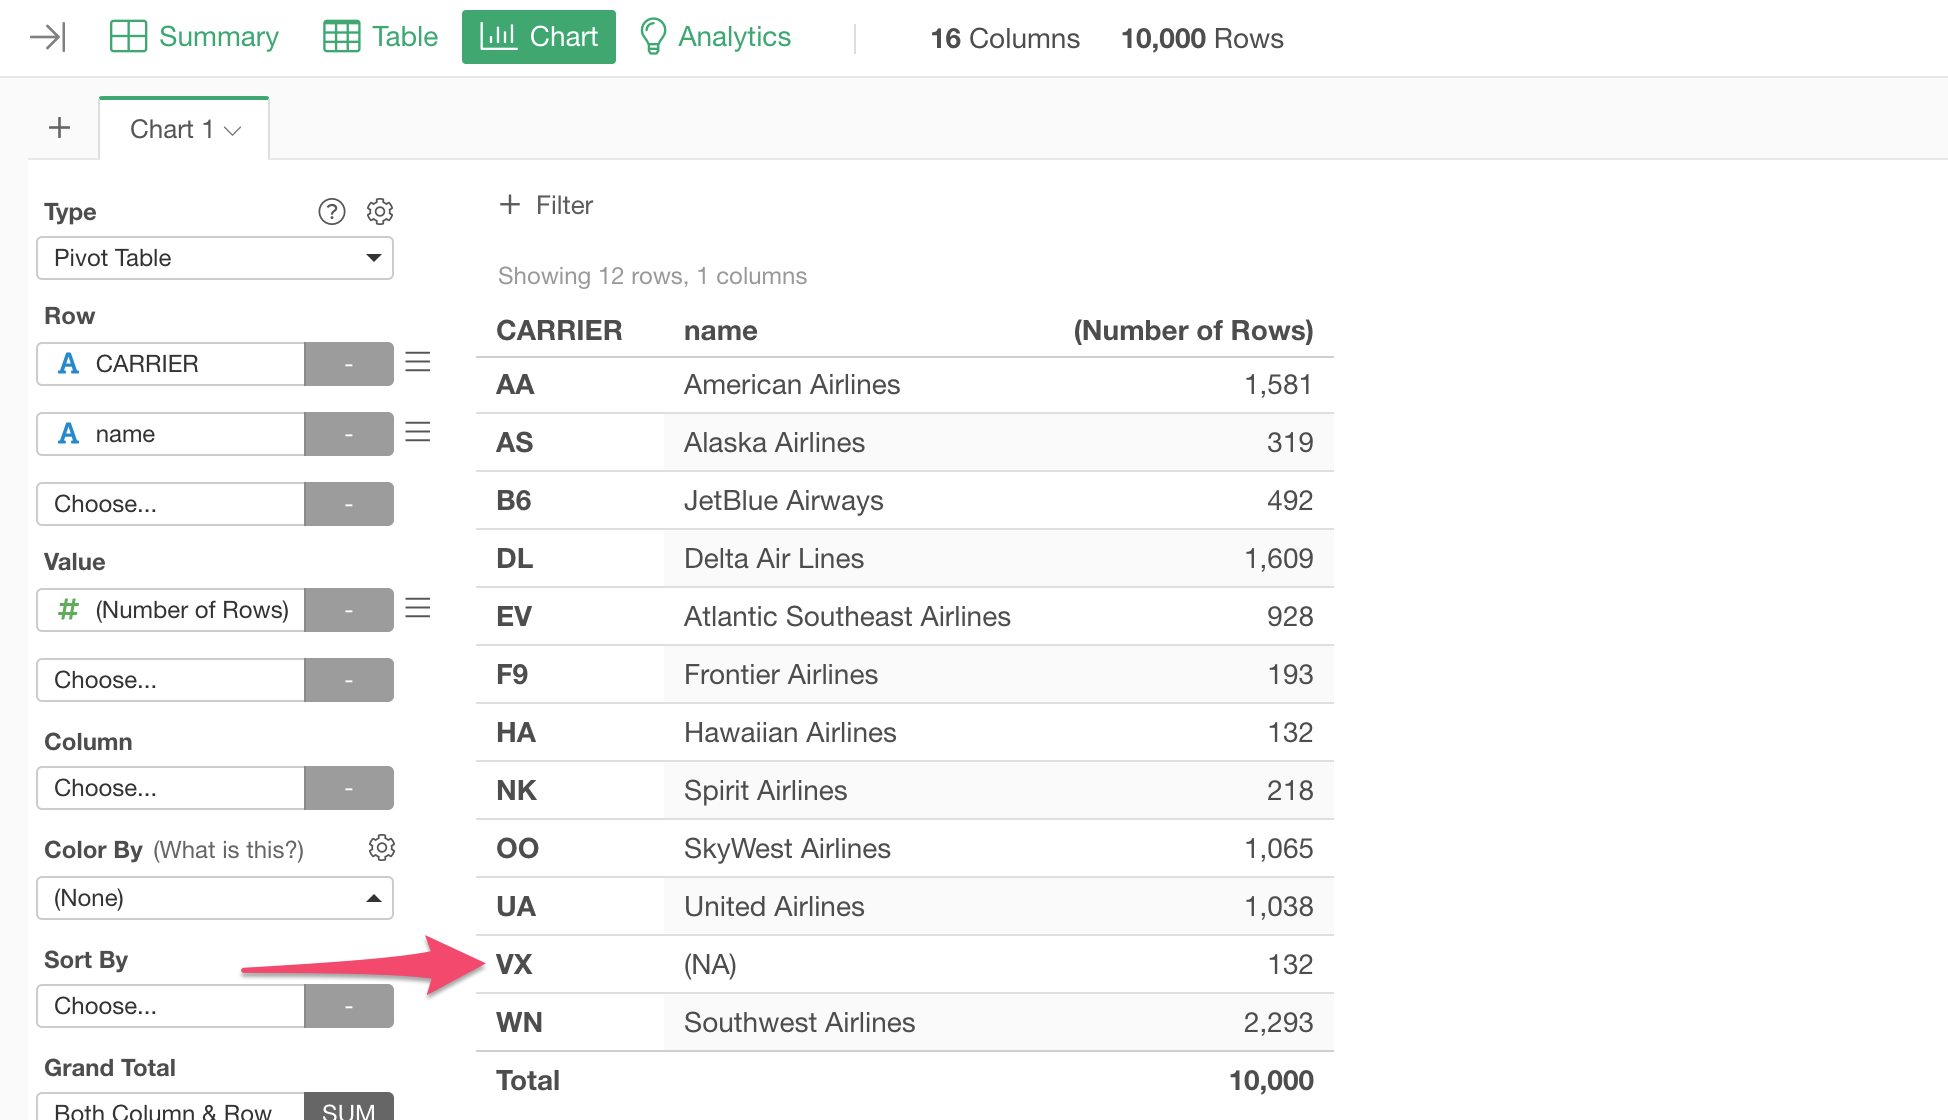
Task: Click the 10,000 total value
Action: (x=1271, y=1081)
